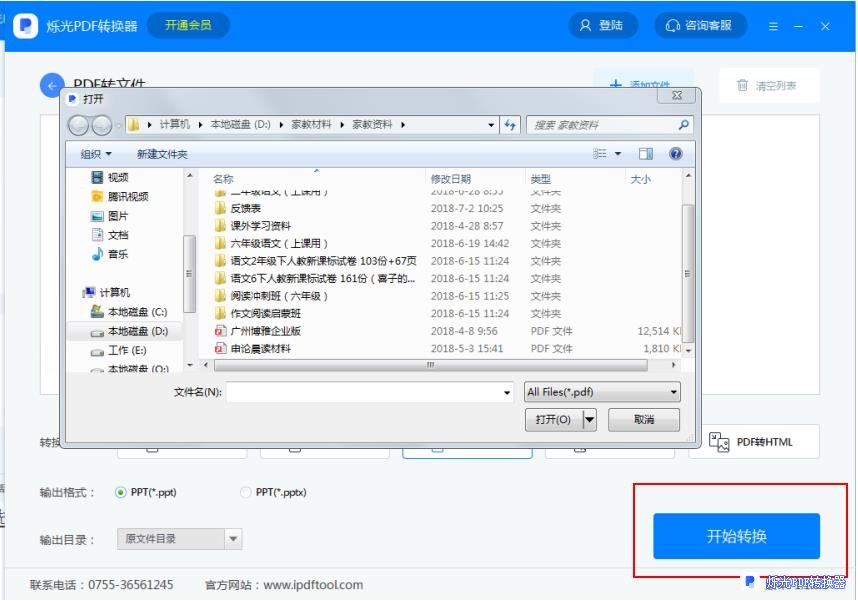858x601 pixels.
Task: Select PPT(*.ppt) output format
Action: pyautogui.click(x=120, y=492)
